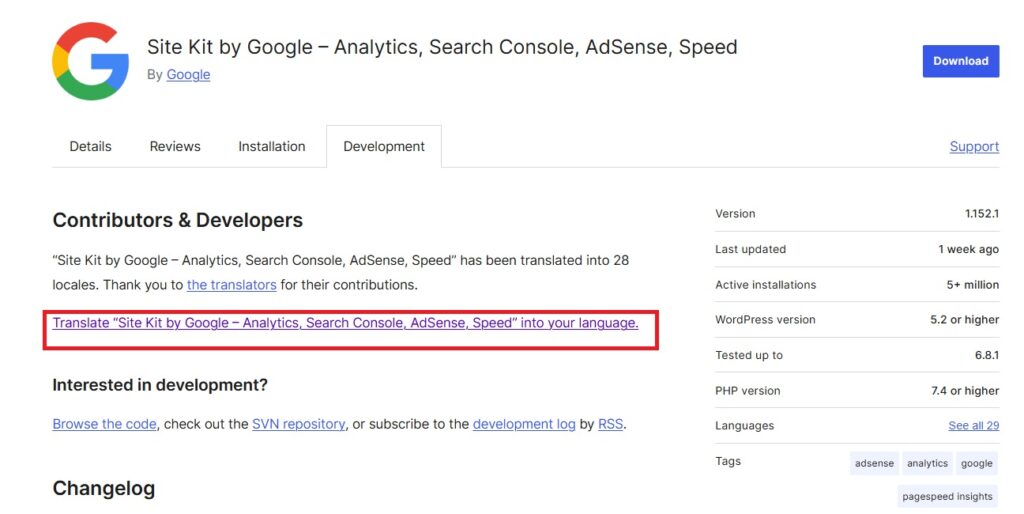
Task: View the development log link
Action: 524,424
